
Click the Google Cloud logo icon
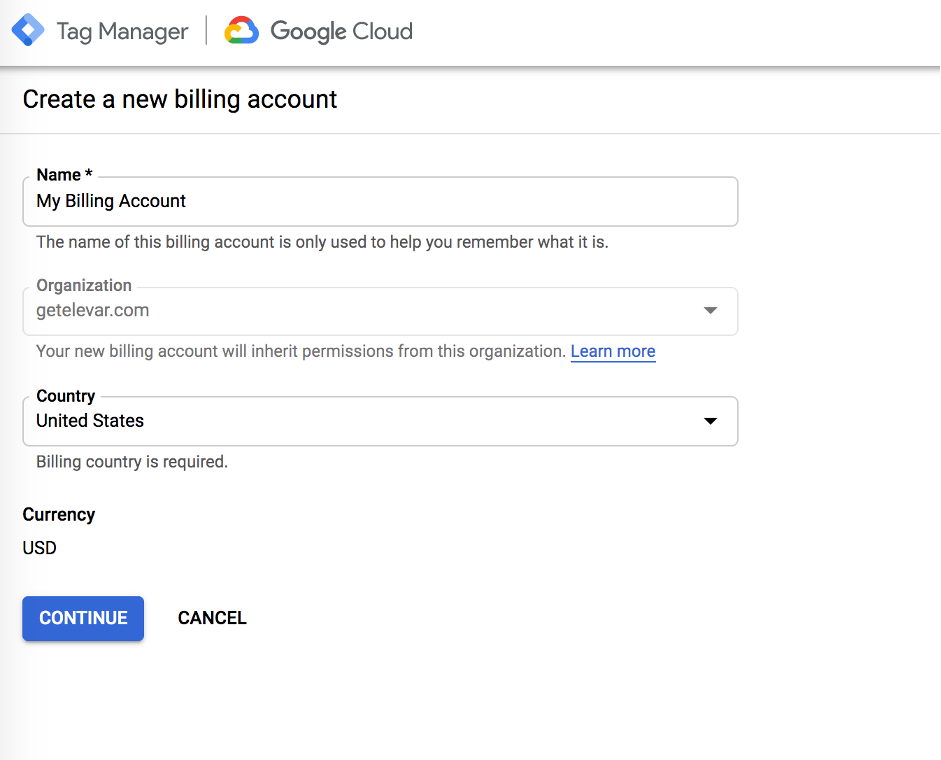tap(242, 31)
